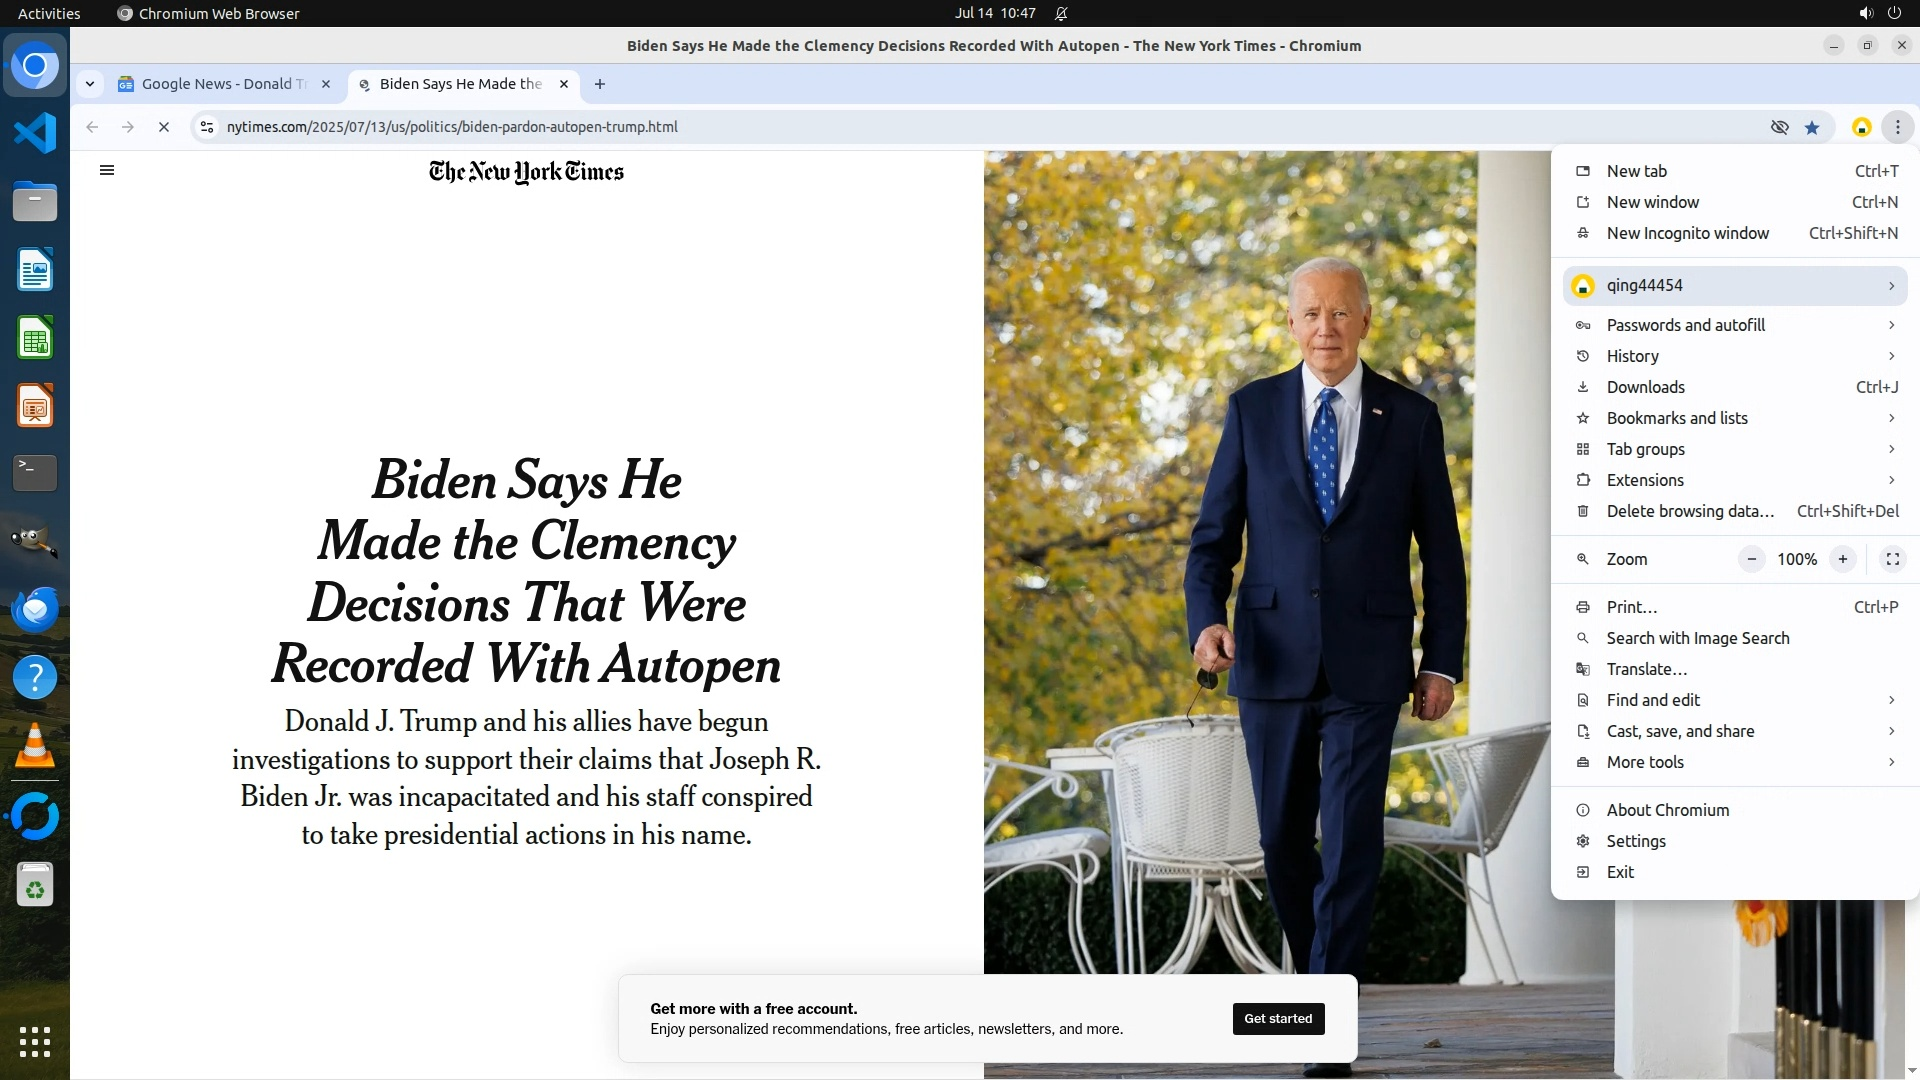Expand the tab search dropdown arrow
The width and height of the screenshot is (1920, 1080).
pos(90,84)
